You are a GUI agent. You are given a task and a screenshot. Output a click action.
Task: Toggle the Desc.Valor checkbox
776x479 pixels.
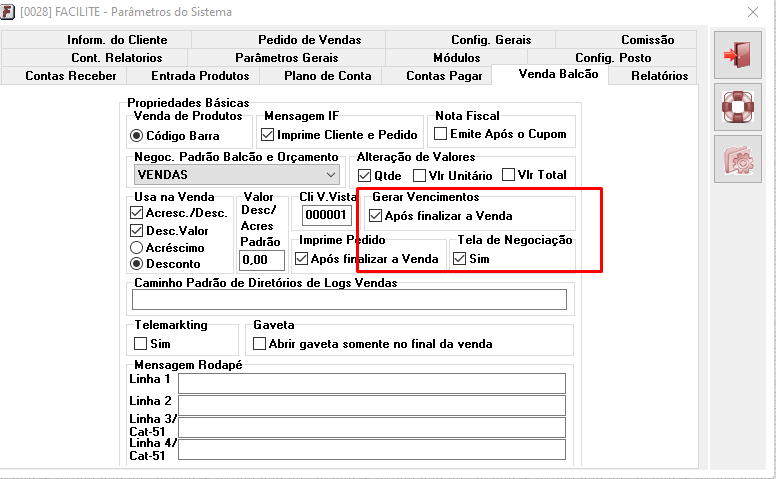pos(136,231)
